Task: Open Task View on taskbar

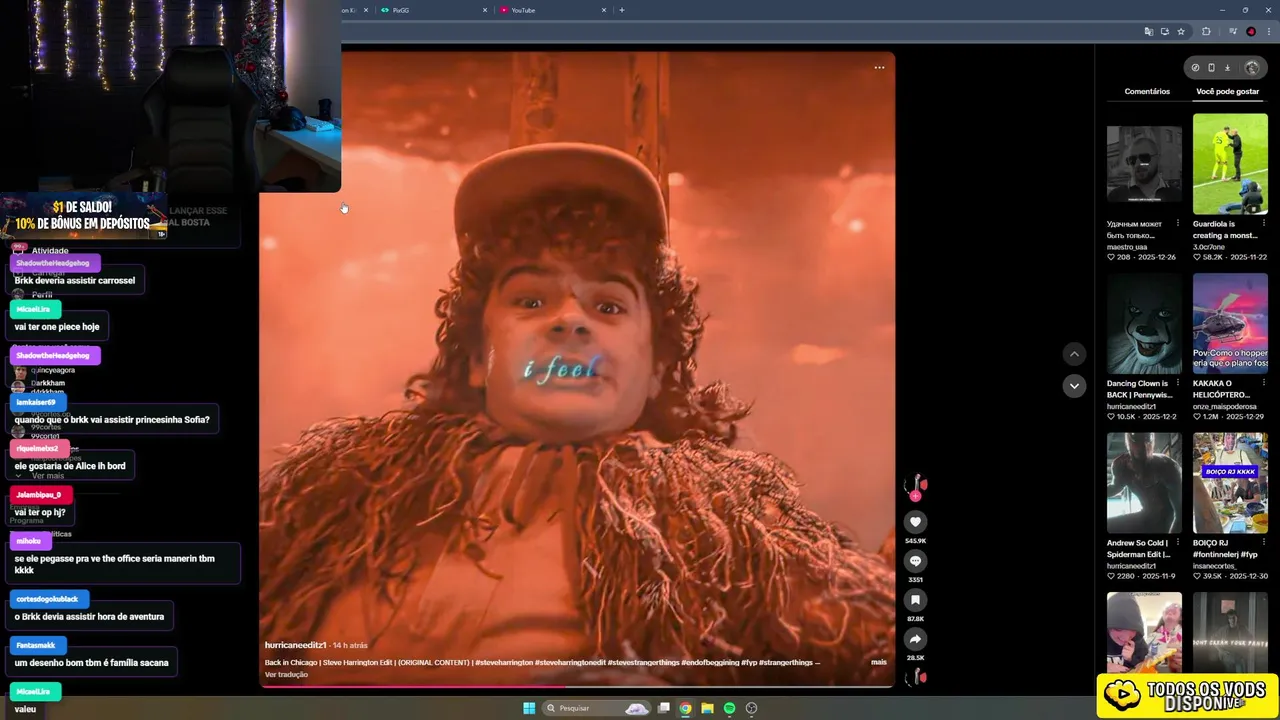Action: tap(663, 708)
